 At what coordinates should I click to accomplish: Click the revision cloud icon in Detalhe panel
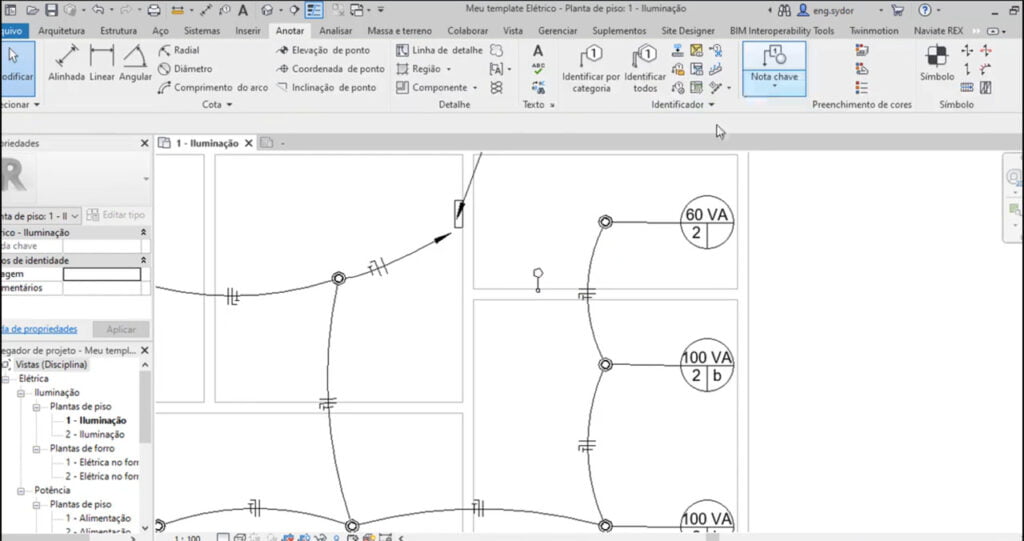tap(496, 50)
